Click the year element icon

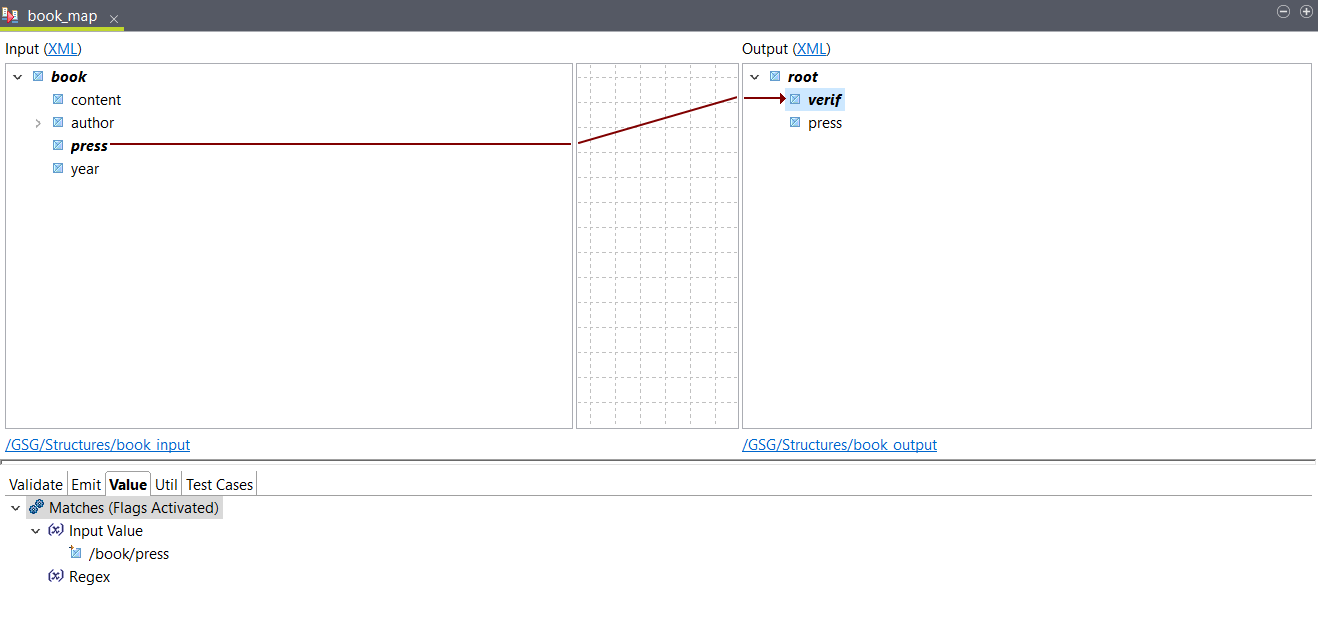58,168
